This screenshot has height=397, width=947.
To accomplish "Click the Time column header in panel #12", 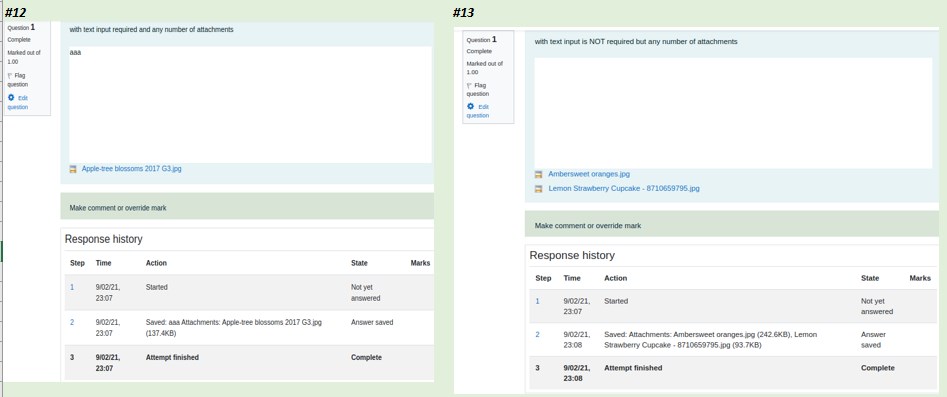I will pyautogui.click(x=103, y=263).
